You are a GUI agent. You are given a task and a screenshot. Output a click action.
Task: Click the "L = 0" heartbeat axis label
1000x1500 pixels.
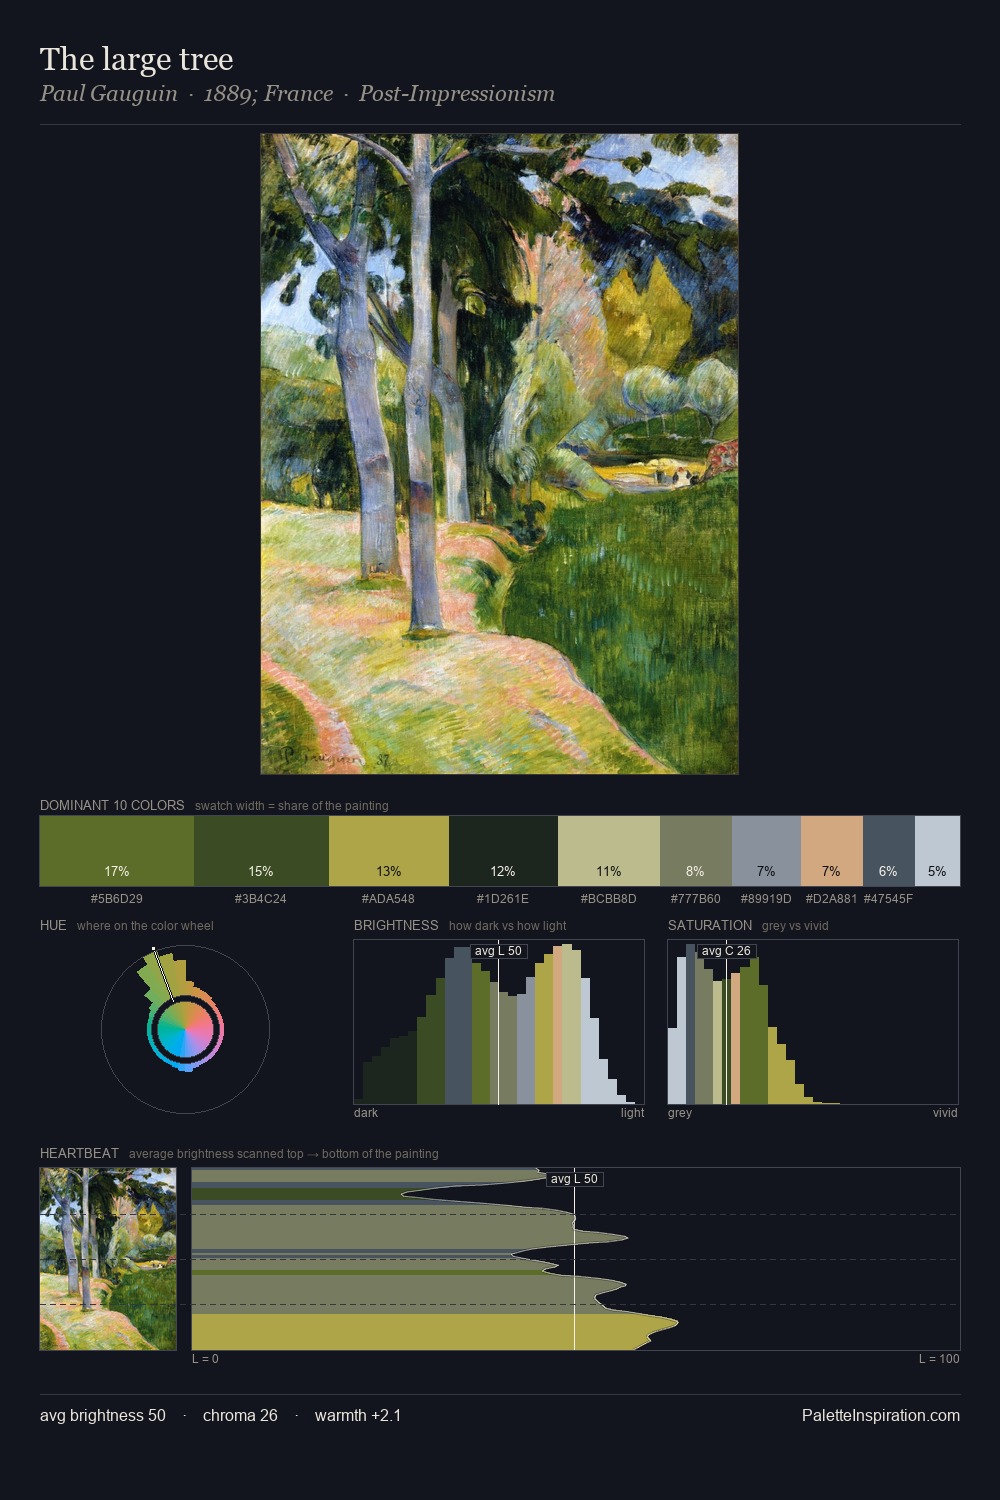click(x=205, y=1359)
